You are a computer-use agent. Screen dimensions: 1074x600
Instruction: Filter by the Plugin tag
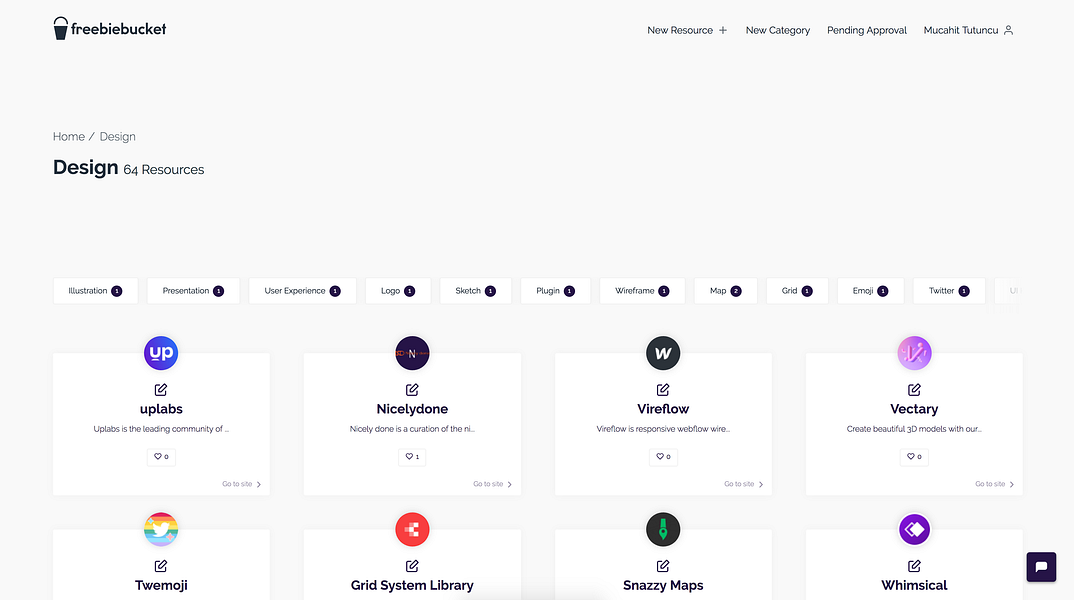(555, 291)
